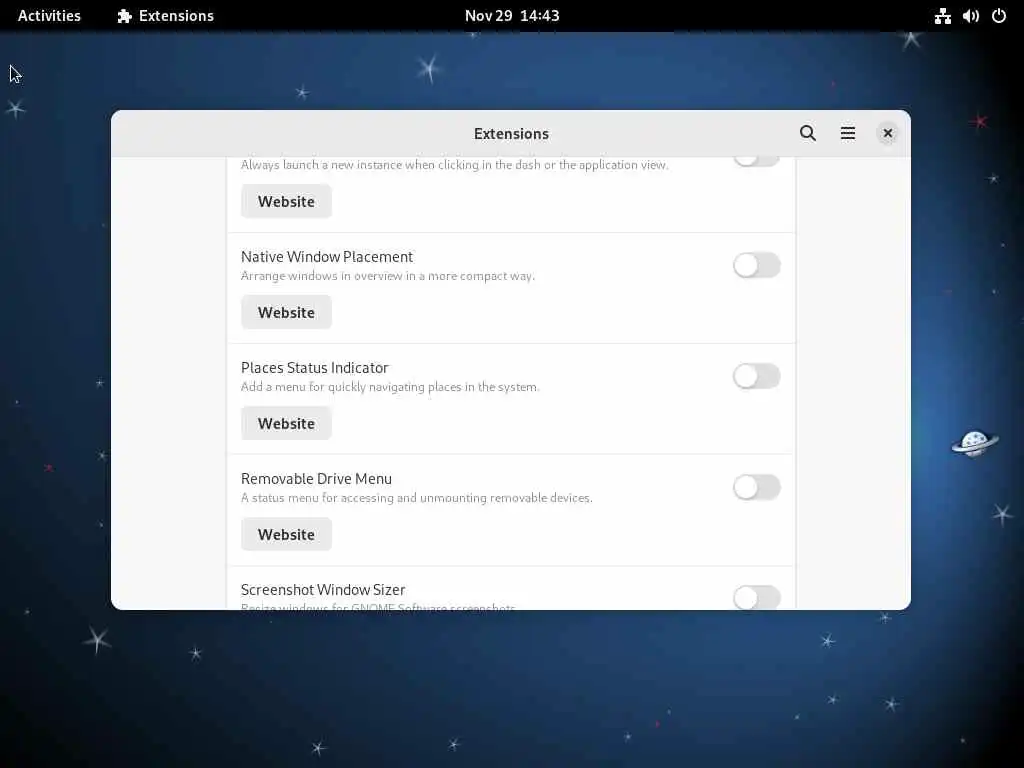Select the Removable Drive Menu title
The height and width of the screenshot is (768, 1024).
tap(316, 479)
